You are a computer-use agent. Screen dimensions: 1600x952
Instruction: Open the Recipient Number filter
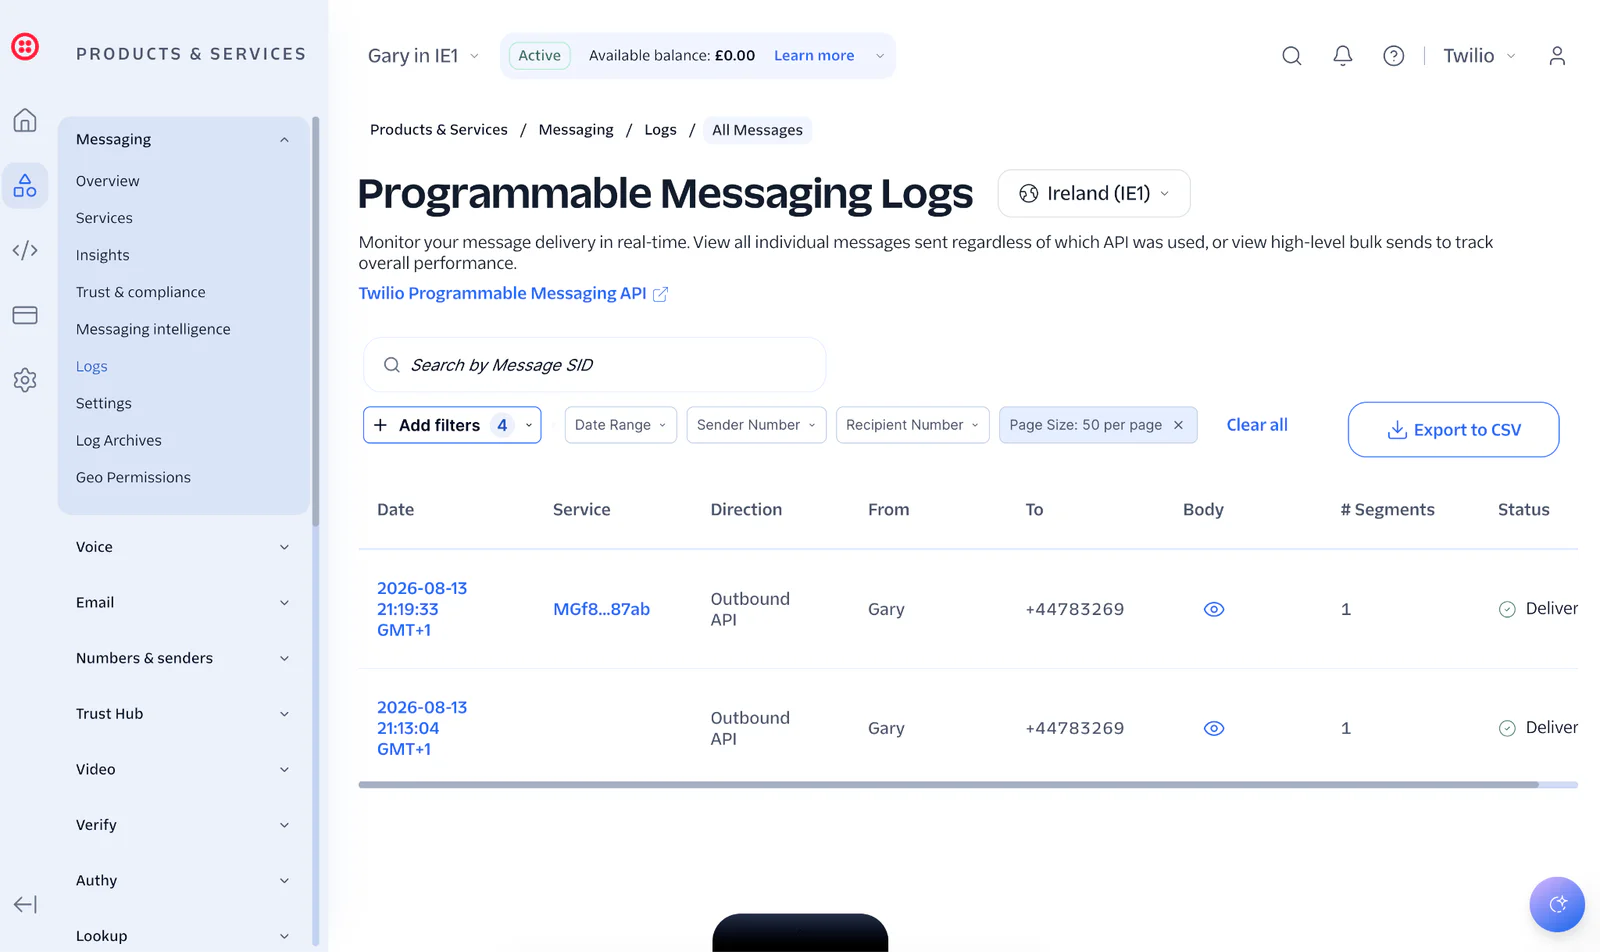(x=913, y=425)
